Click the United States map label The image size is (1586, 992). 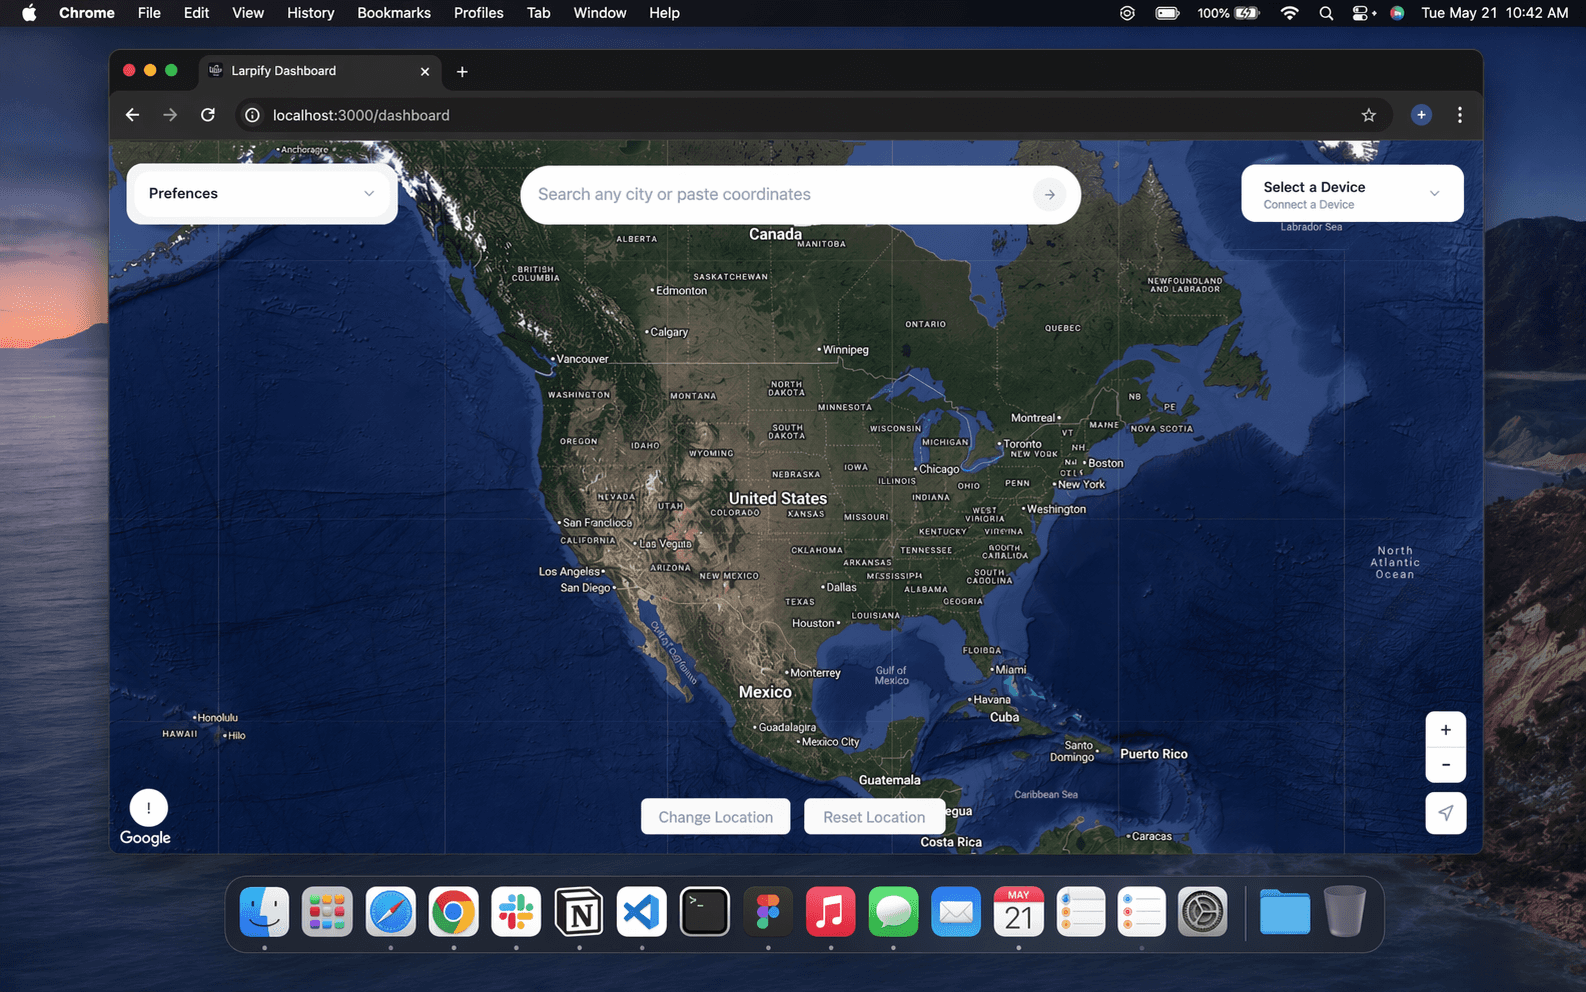[777, 498]
